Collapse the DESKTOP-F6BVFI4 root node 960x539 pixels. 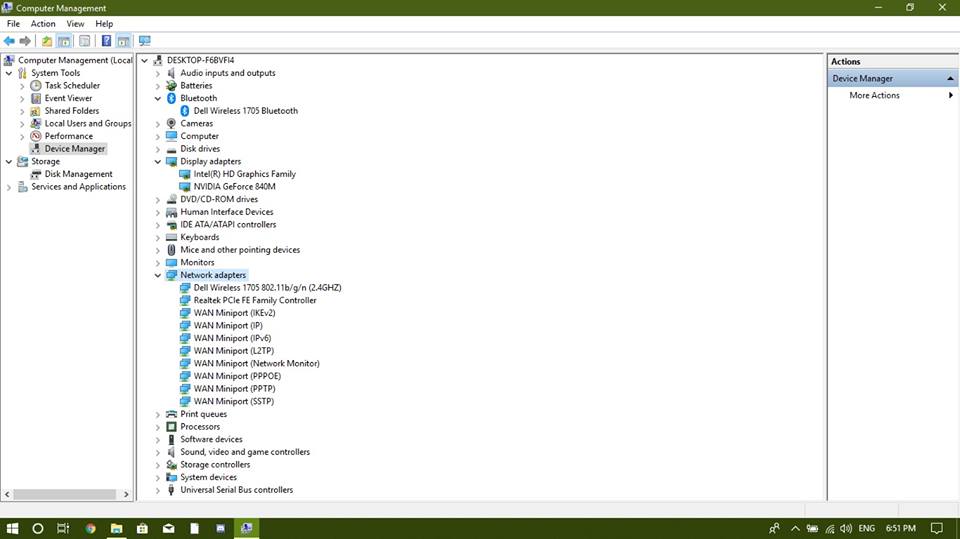(144, 60)
